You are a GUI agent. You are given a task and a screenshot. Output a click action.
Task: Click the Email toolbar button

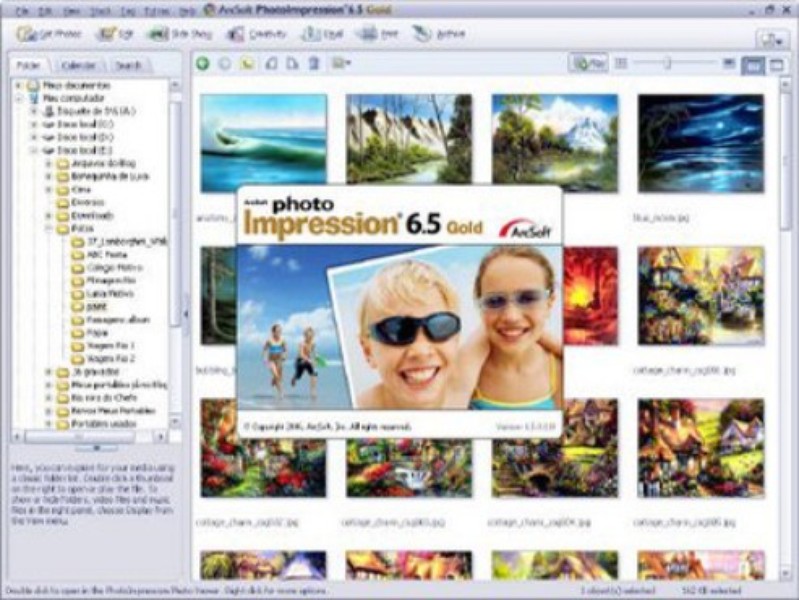pyautogui.click(x=323, y=34)
